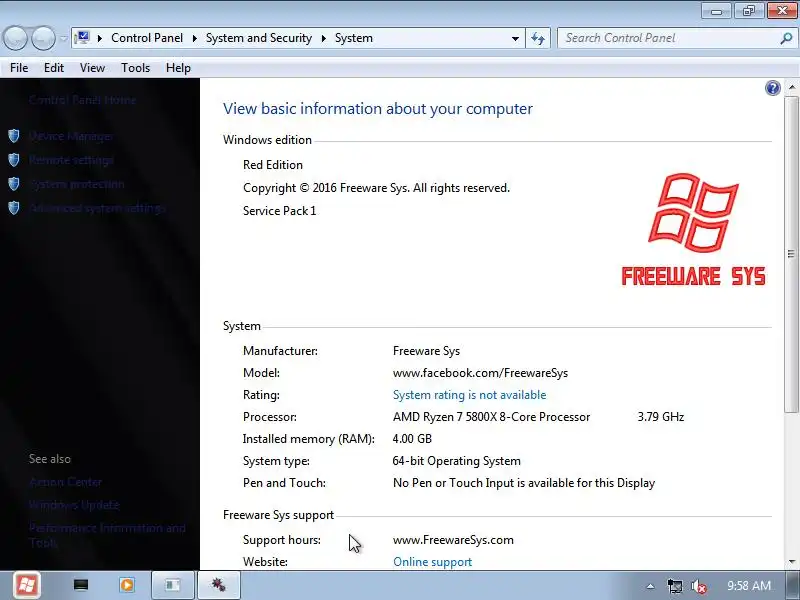
Task: Open the Online support link
Action: click(x=432, y=562)
